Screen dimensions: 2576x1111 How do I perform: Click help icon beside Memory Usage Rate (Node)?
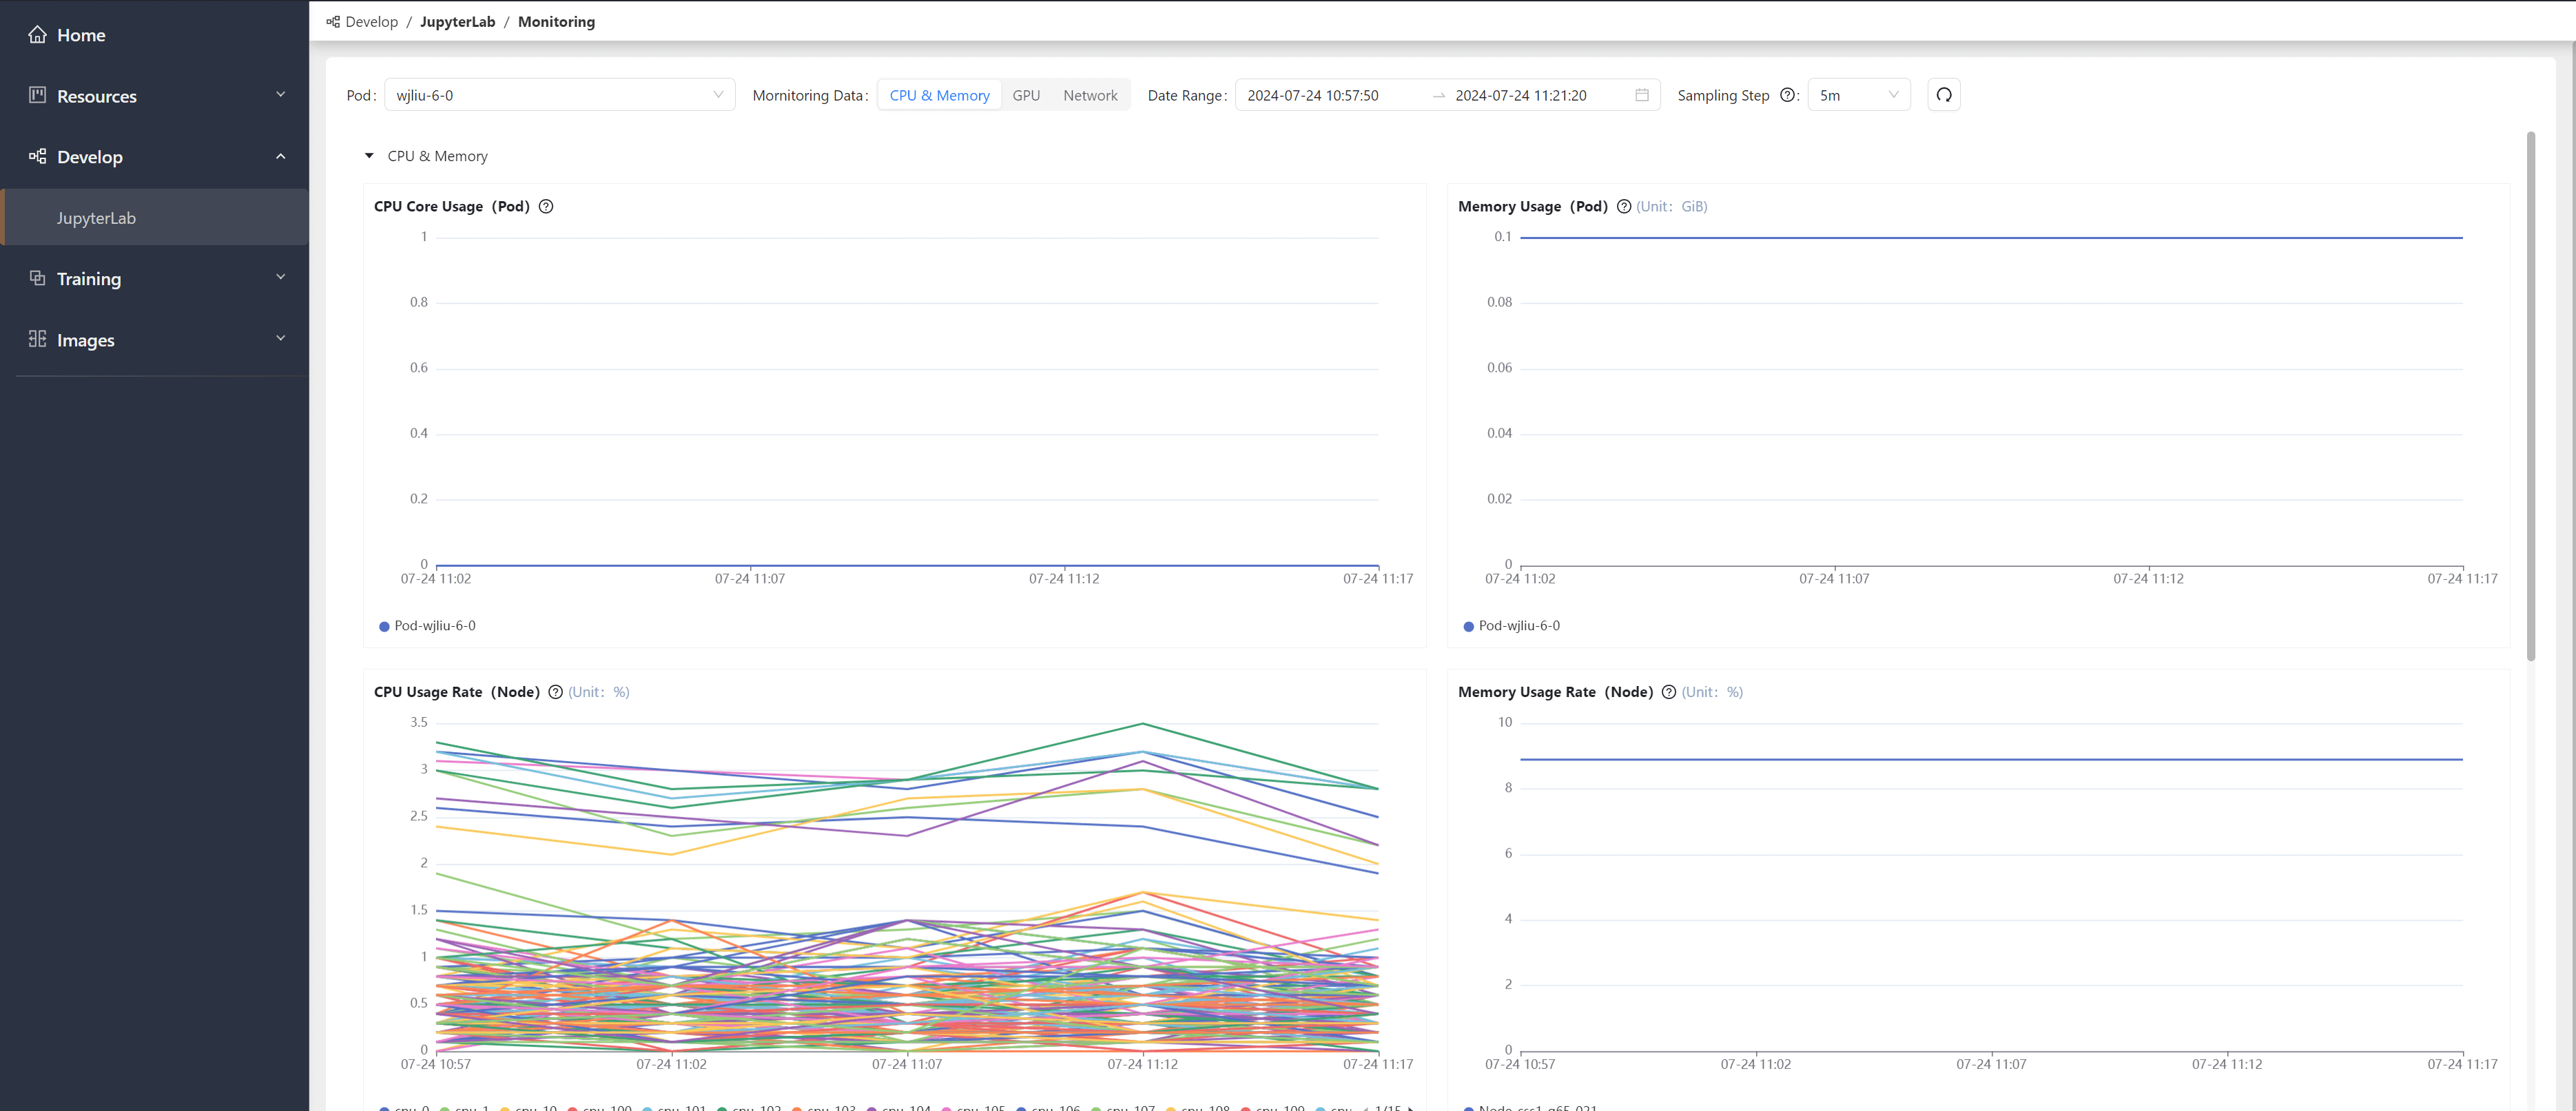[x=1669, y=692]
